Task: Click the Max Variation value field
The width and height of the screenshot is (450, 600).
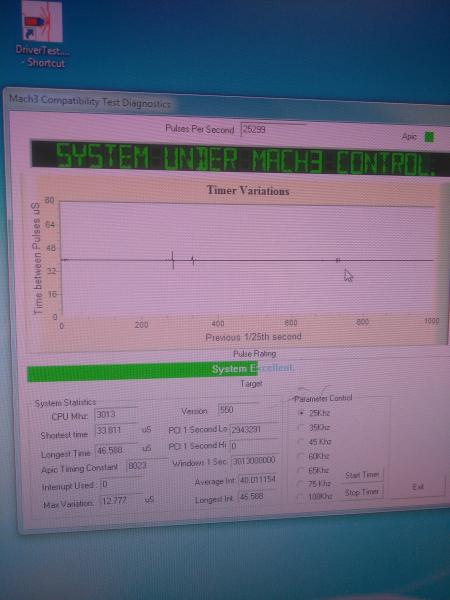Action: tap(122, 500)
